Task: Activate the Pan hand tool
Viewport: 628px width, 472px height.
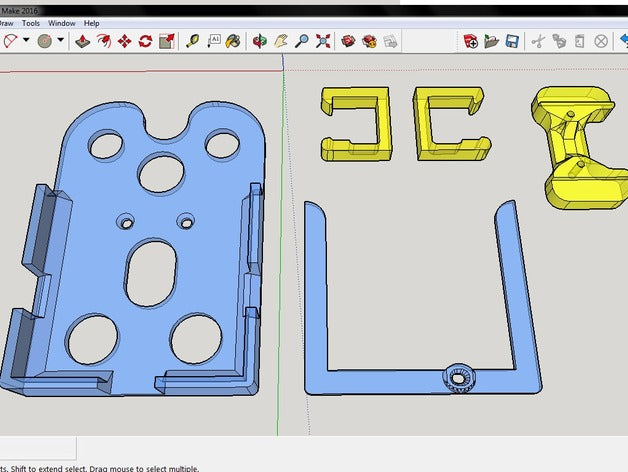Action: coord(281,41)
